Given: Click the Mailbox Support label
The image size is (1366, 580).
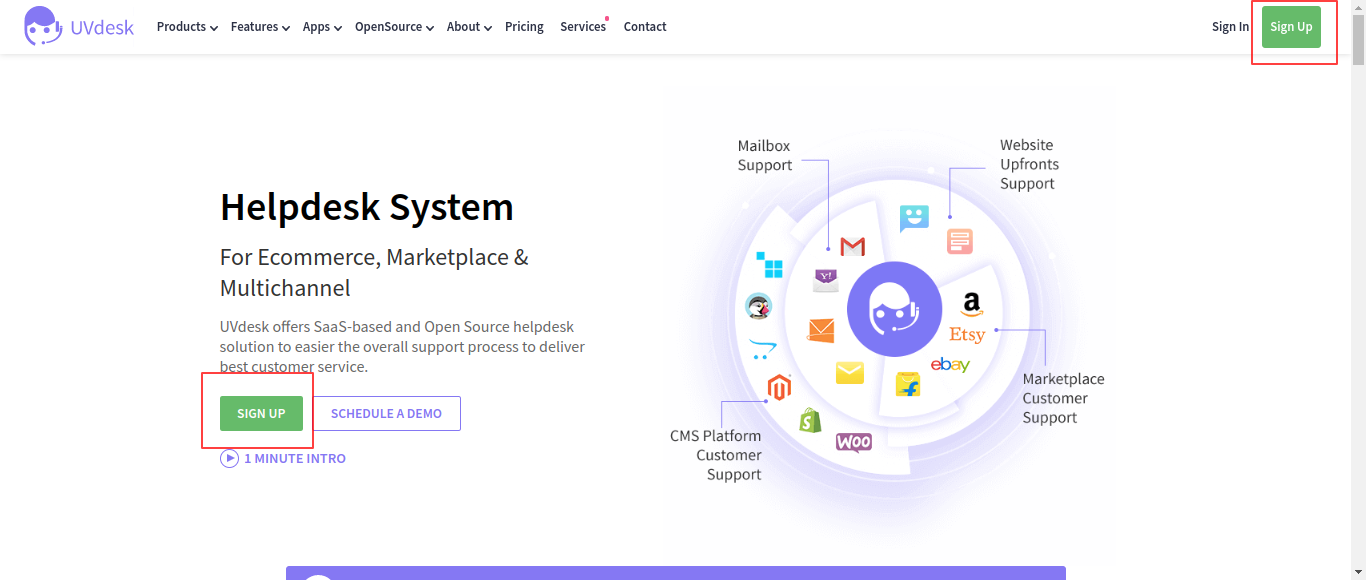Looking at the screenshot, I should (765, 155).
